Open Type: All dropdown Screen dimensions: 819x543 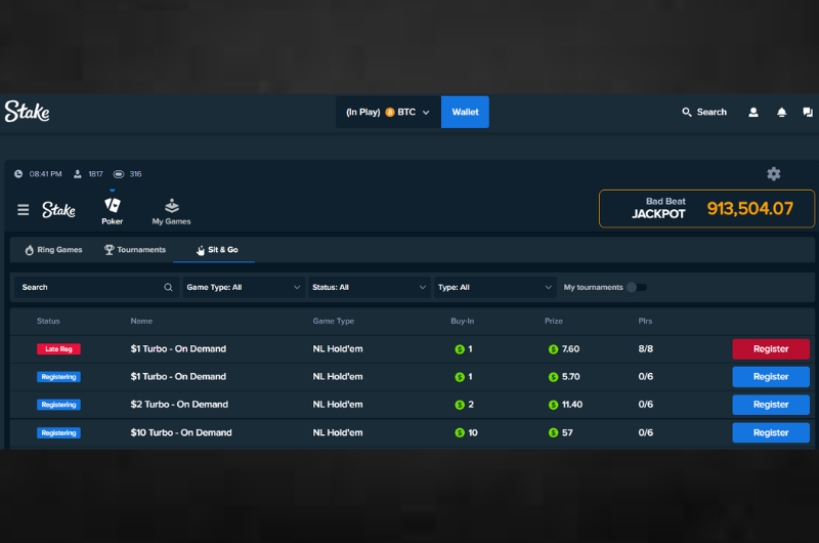495,287
